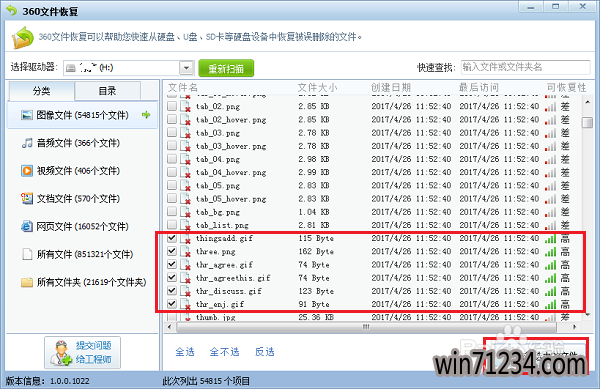
Task: Focus the 快速查找 search input field
Action: tap(525, 67)
